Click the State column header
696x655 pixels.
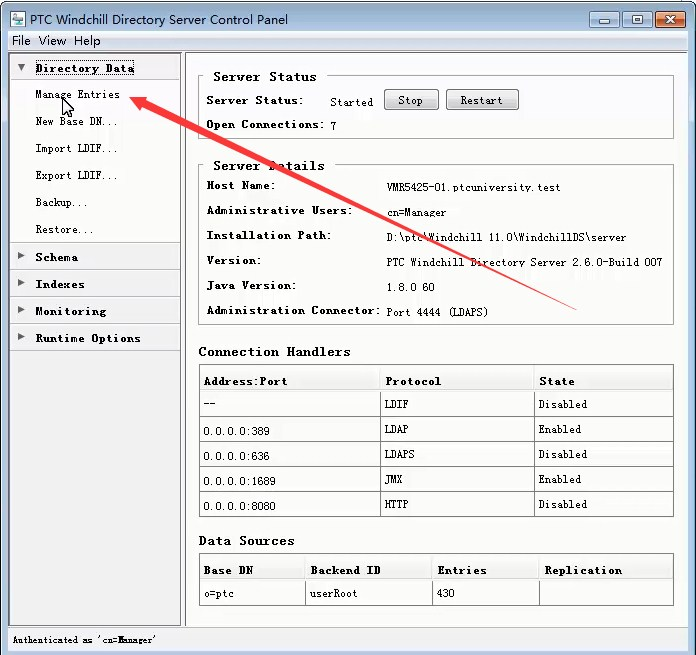point(604,381)
